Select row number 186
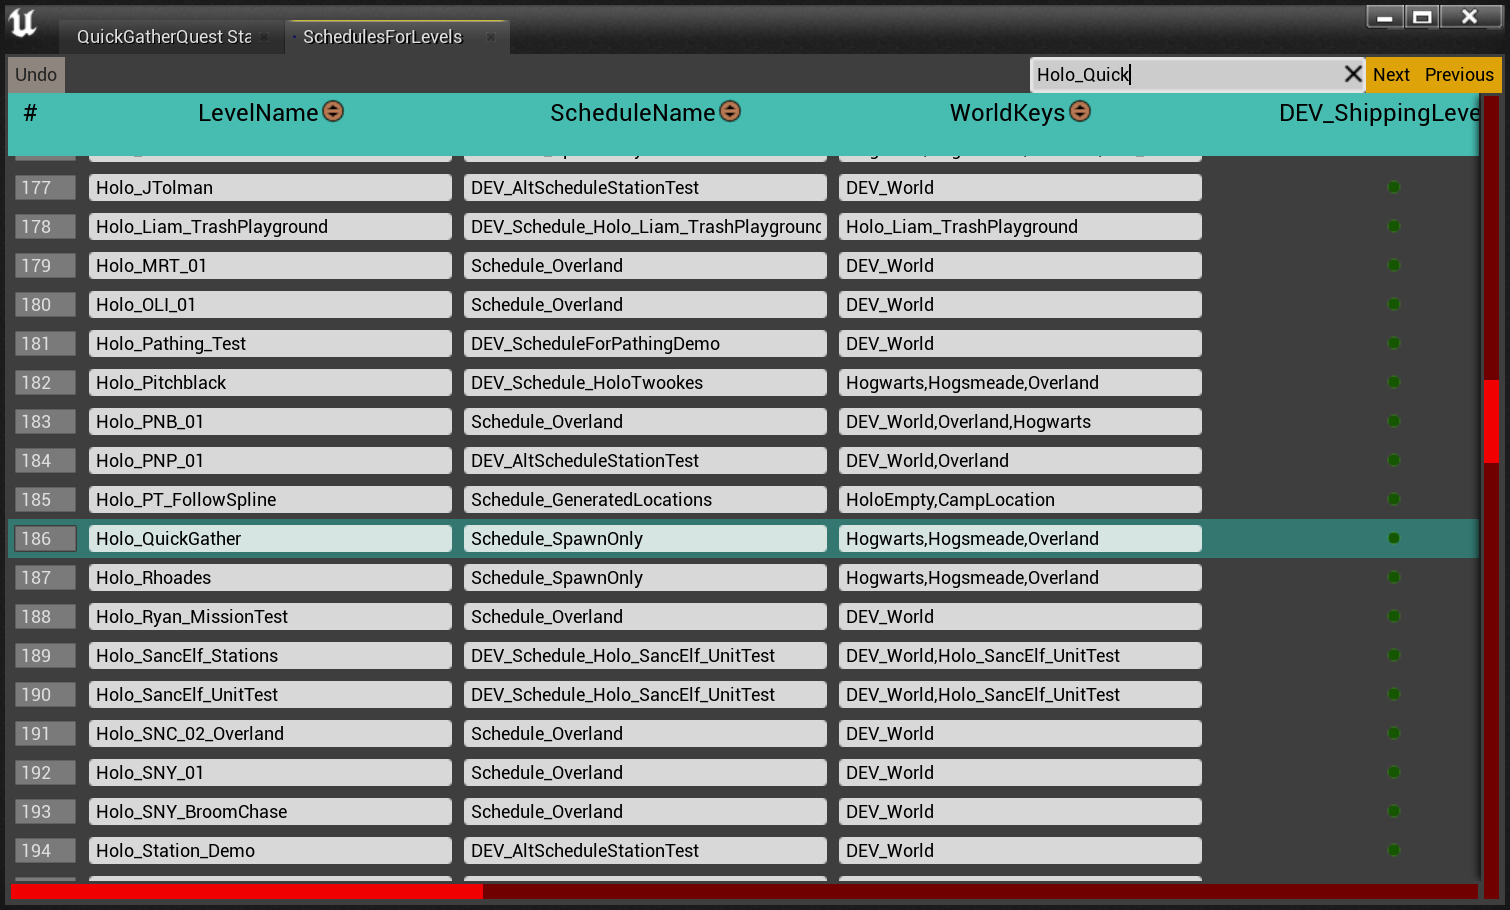Screen dimensions: 1510x910 pyautogui.click(x=46, y=538)
